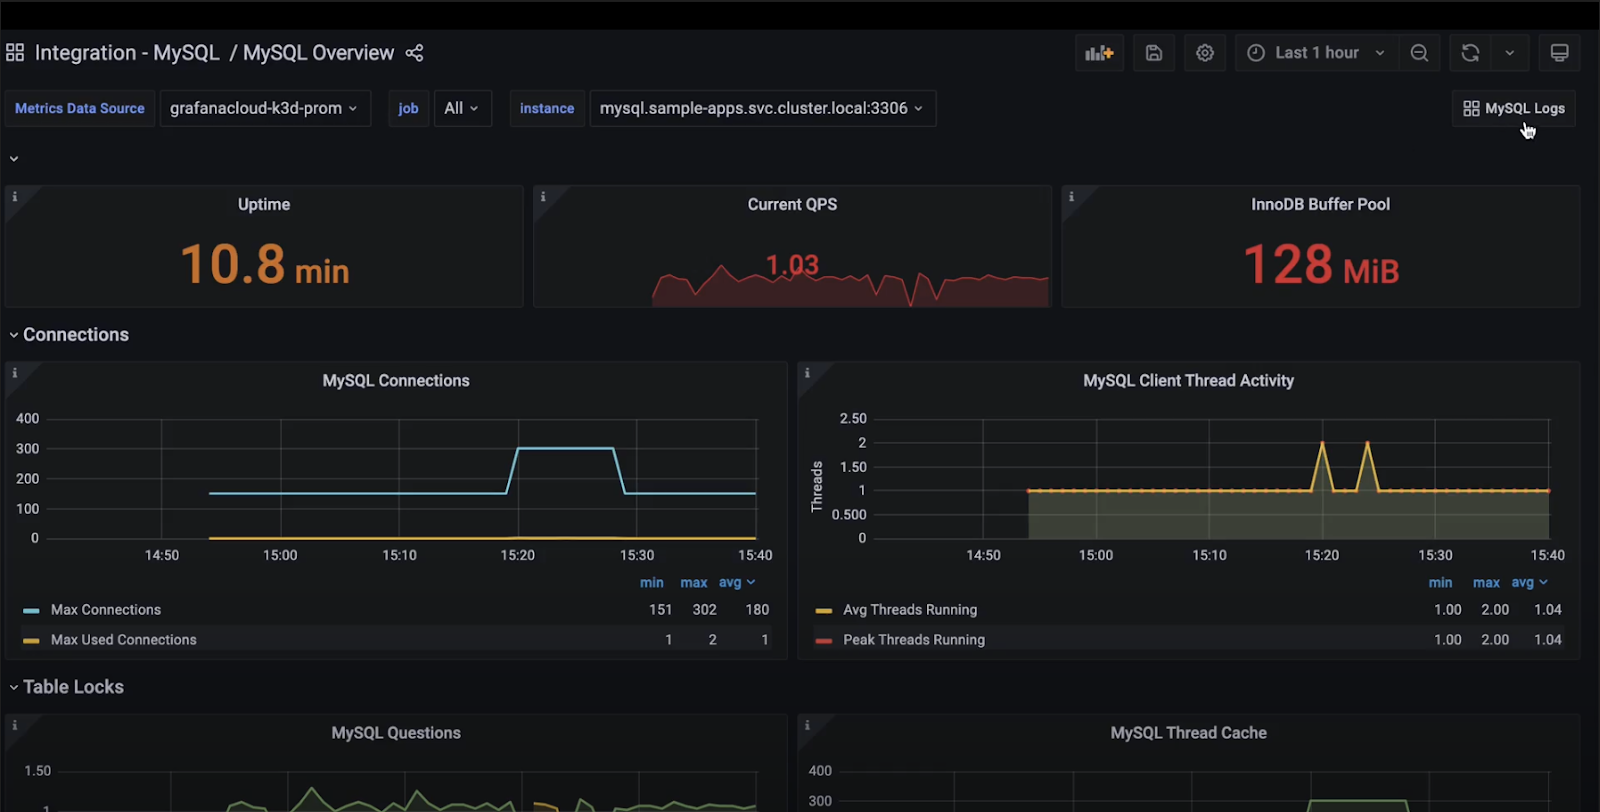Open the MySQL Questions panel title menu
This screenshot has width=1600, height=812.
tap(396, 733)
